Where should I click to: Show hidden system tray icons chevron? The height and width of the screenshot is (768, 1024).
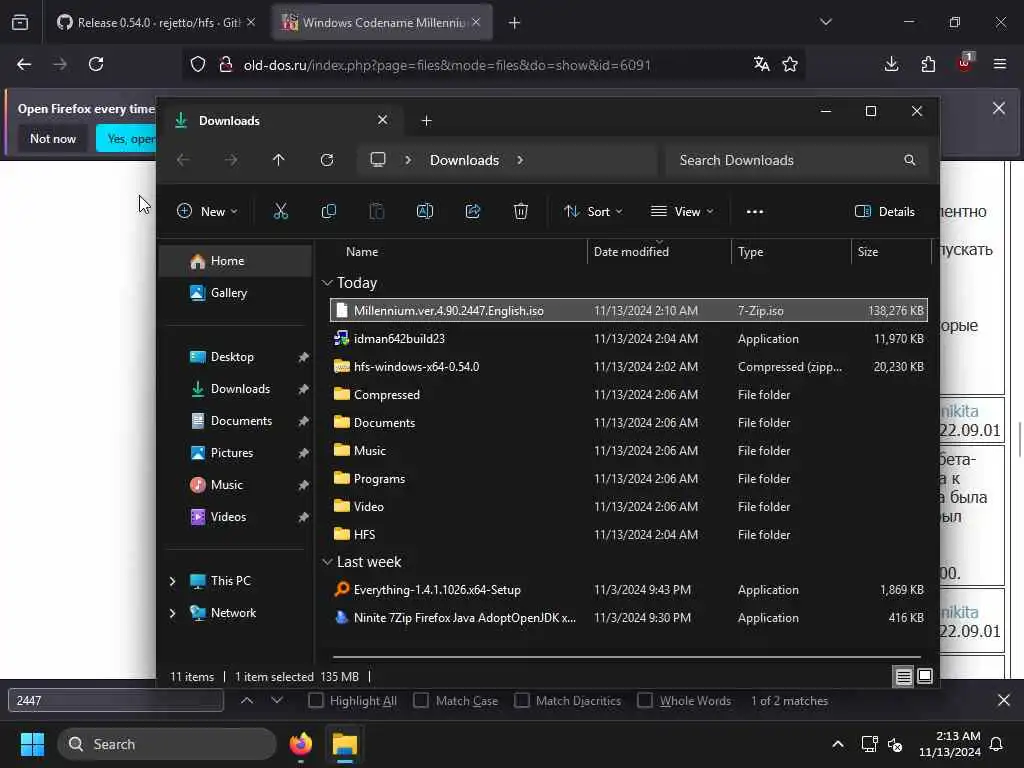(838, 744)
